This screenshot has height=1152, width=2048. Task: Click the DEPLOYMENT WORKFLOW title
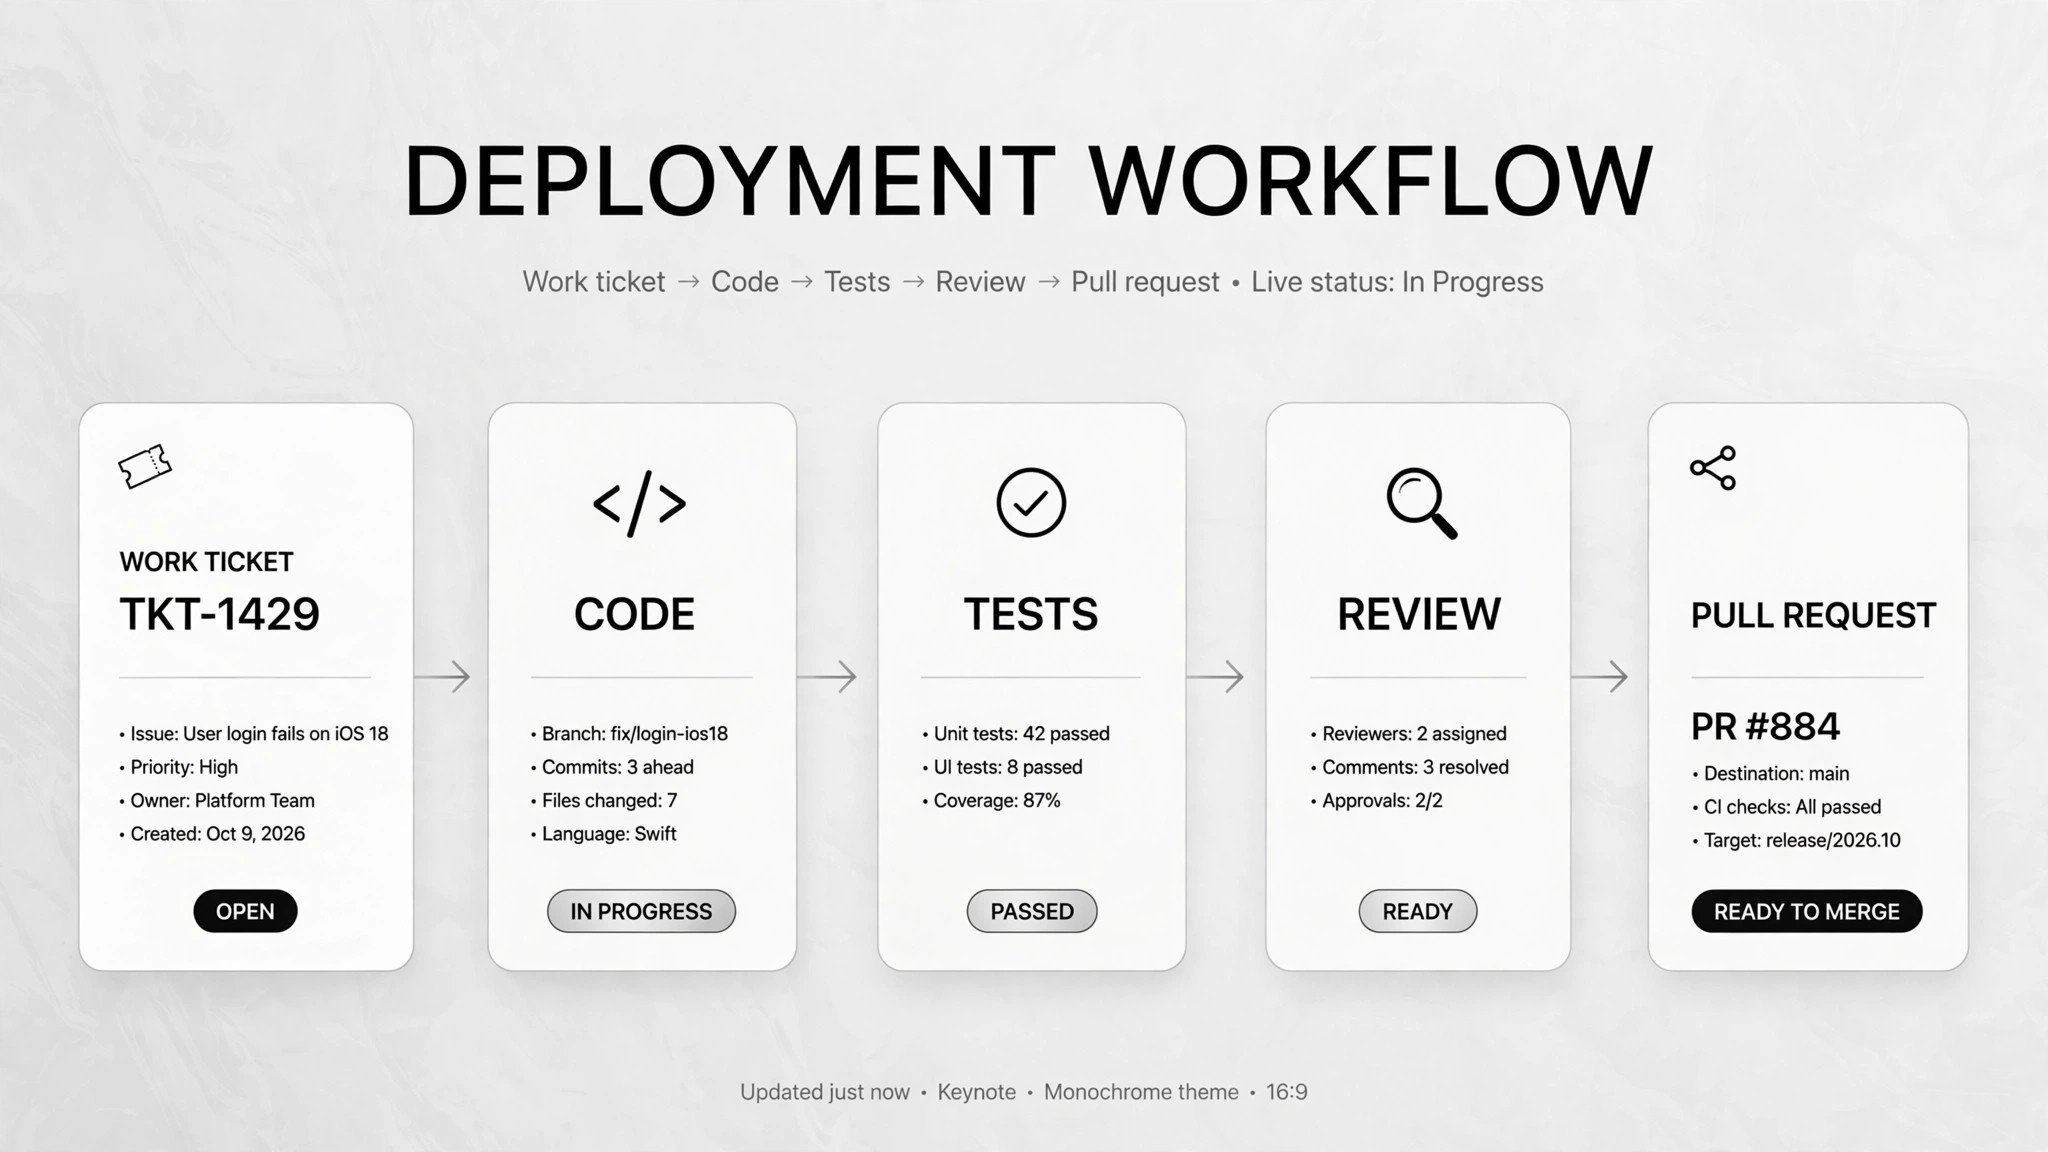coord(1028,180)
